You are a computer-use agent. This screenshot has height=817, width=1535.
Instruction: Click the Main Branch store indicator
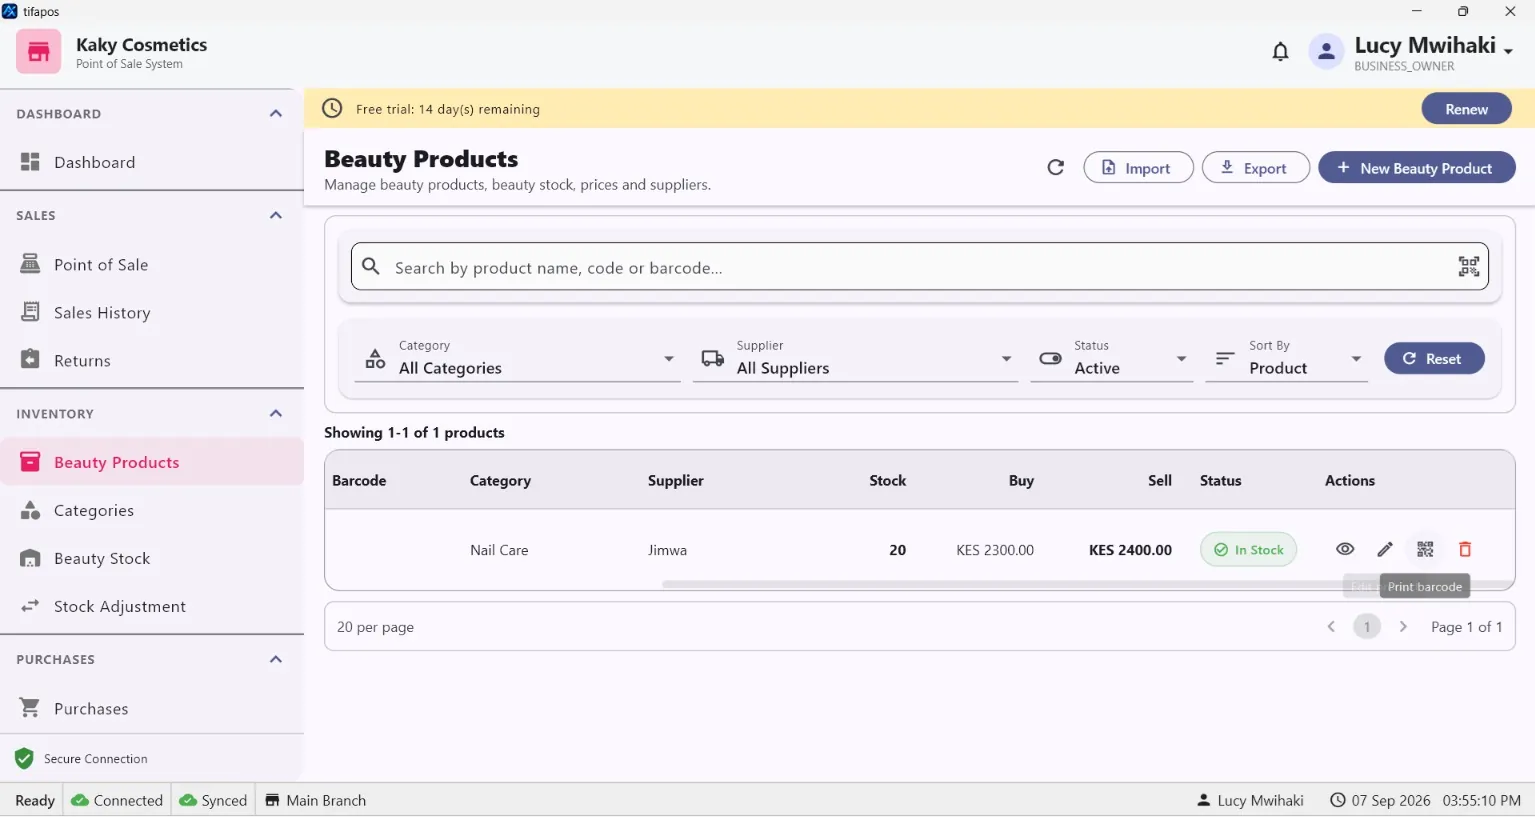[315, 800]
